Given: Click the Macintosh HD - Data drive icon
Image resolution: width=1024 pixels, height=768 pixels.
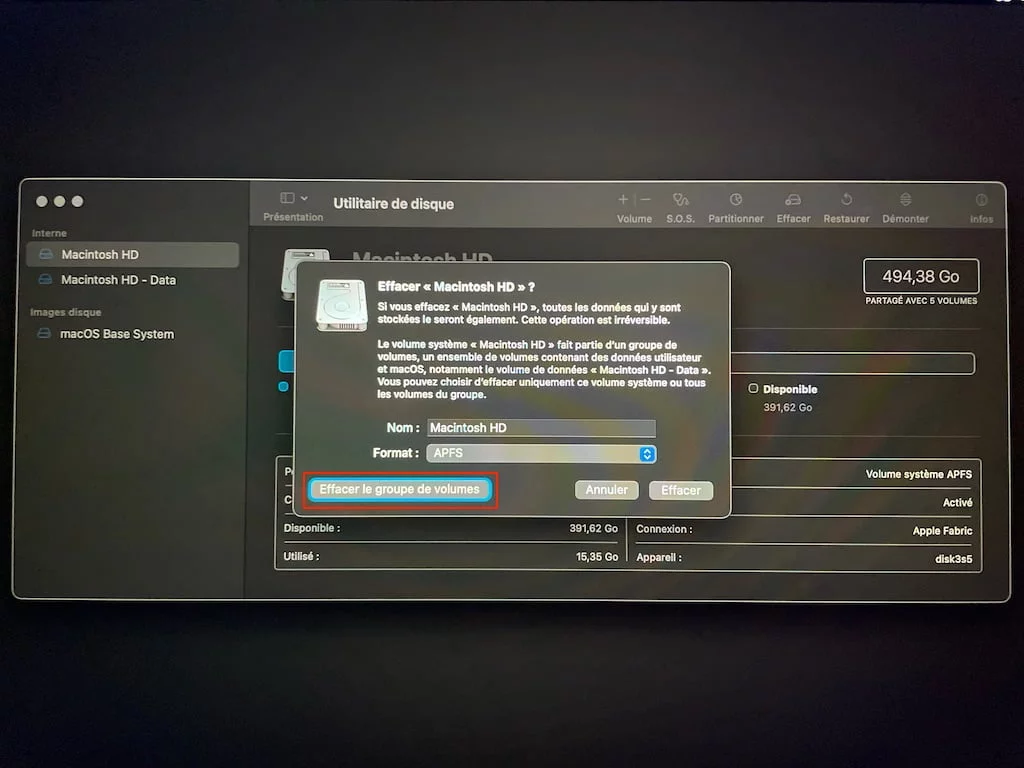Looking at the screenshot, I should pos(45,280).
